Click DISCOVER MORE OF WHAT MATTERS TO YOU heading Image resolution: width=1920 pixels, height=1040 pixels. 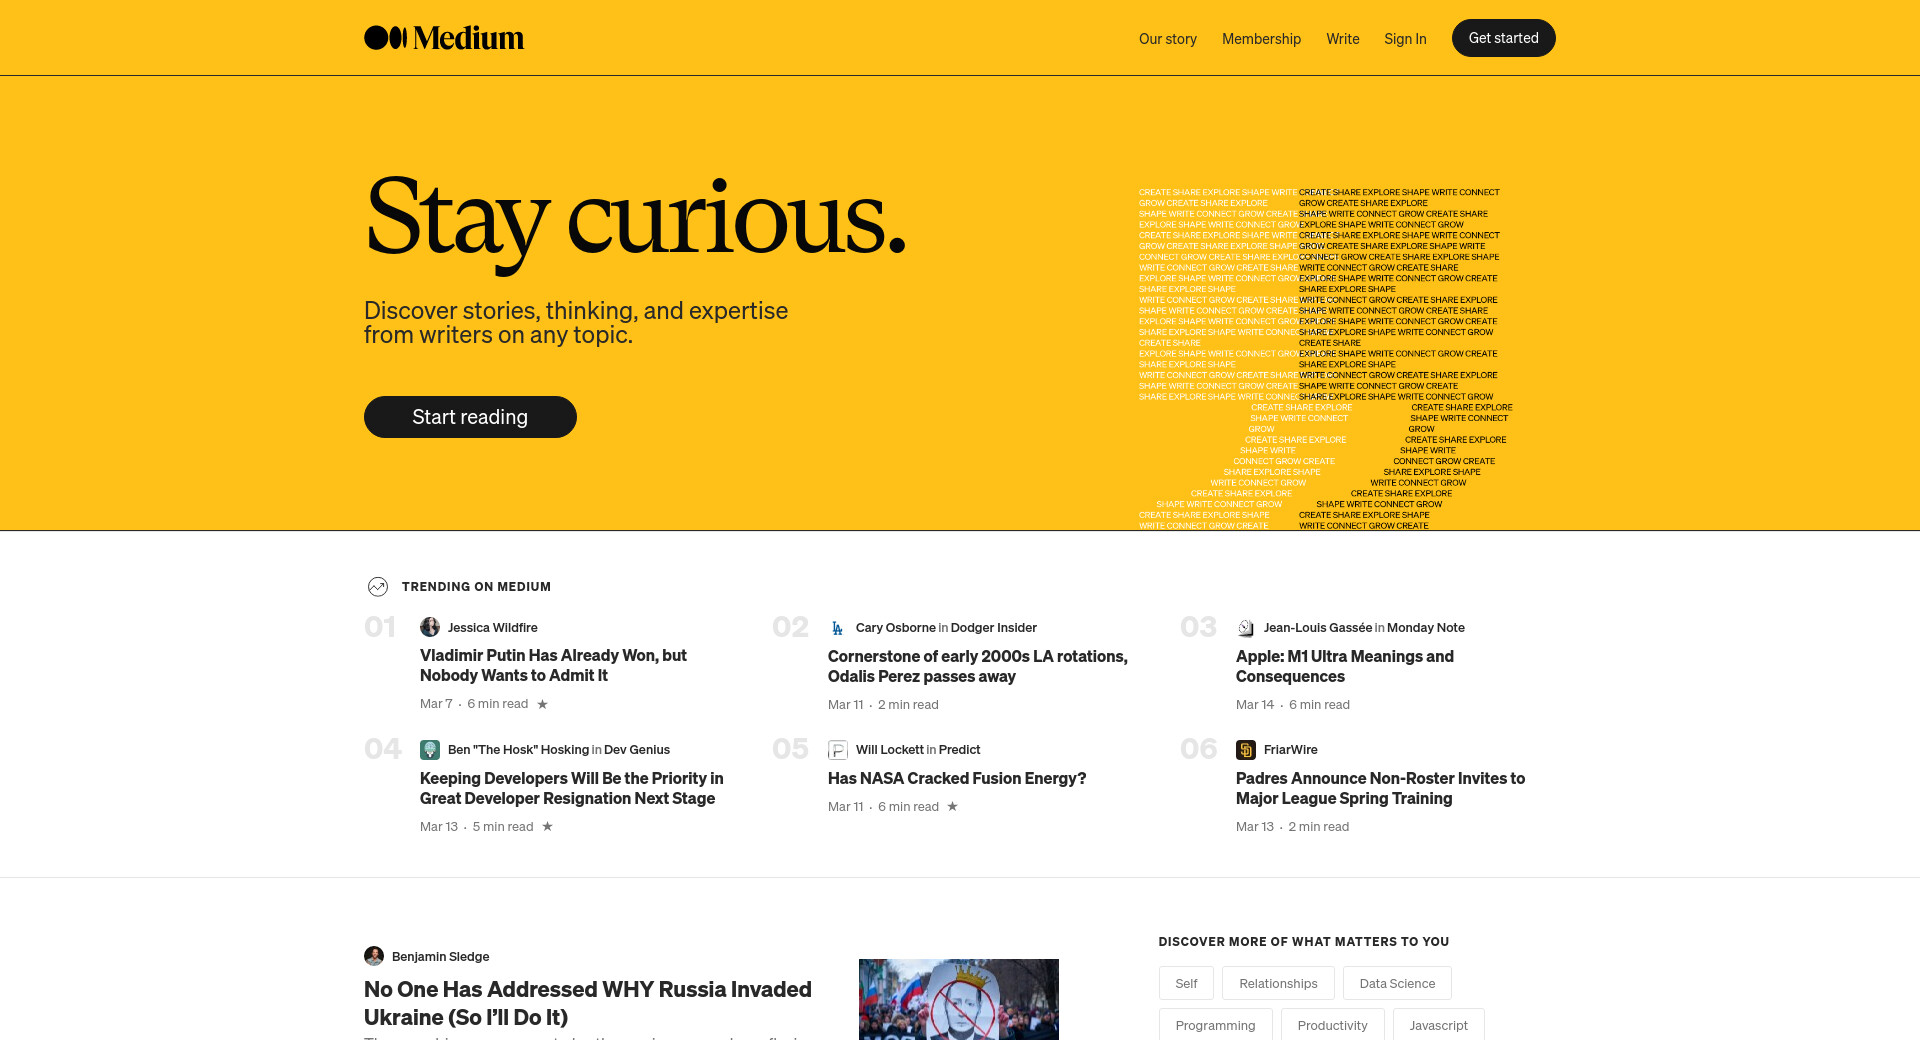coord(1304,942)
